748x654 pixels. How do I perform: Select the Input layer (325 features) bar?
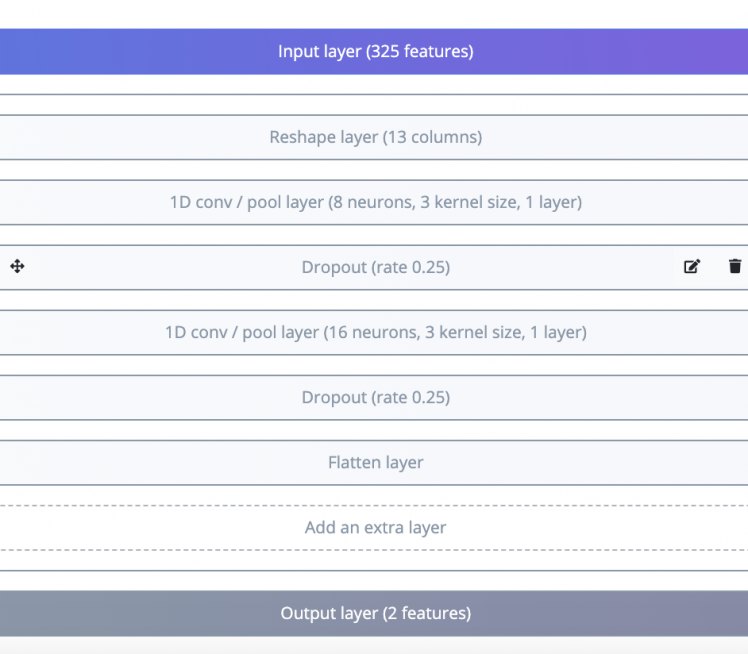coord(374,51)
